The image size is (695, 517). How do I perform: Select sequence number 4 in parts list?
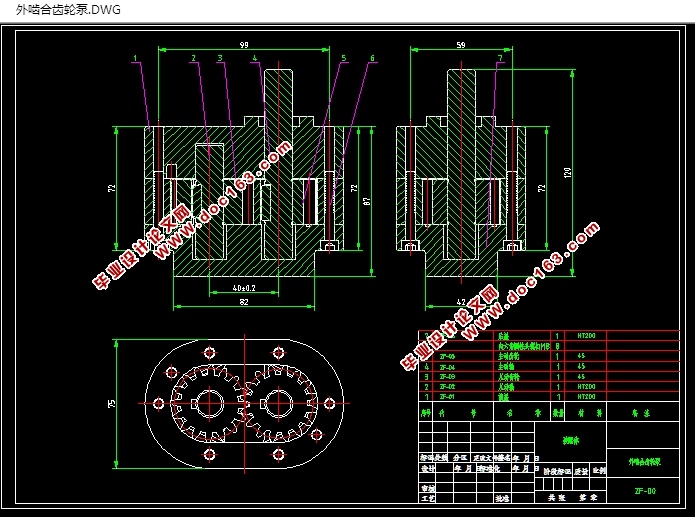click(x=426, y=367)
